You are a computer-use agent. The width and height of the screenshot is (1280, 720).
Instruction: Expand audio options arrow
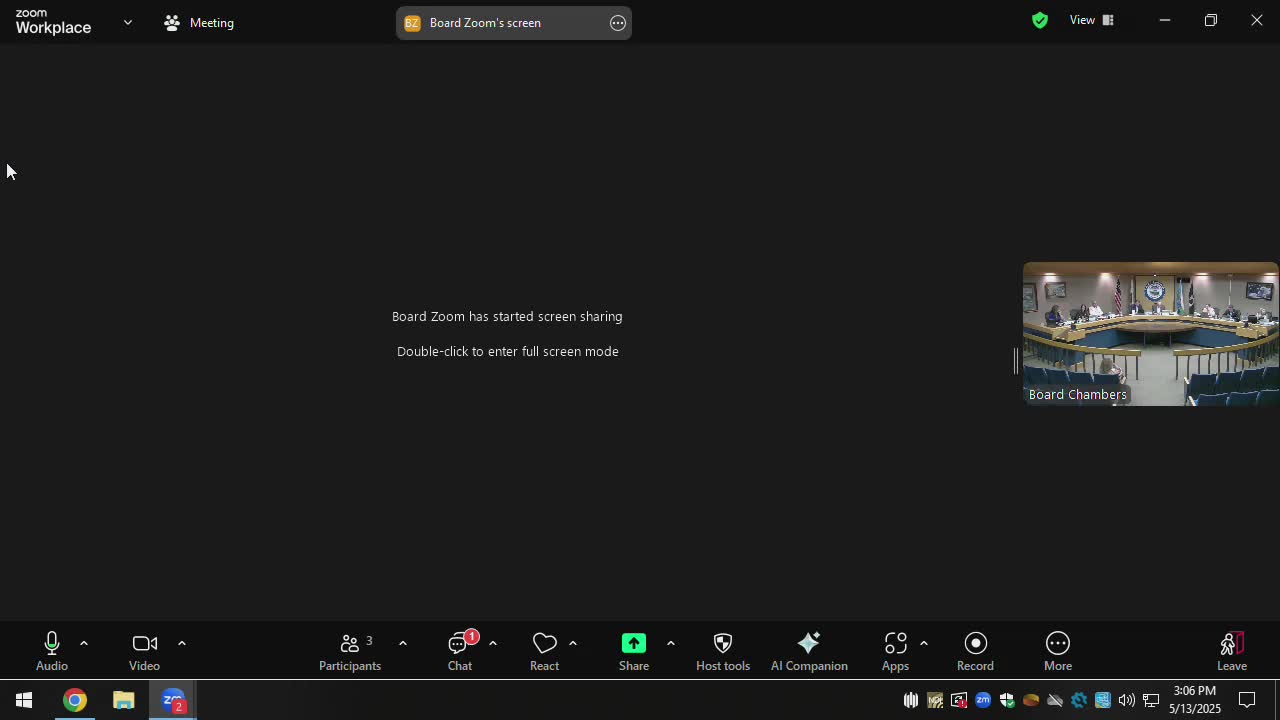coord(84,643)
